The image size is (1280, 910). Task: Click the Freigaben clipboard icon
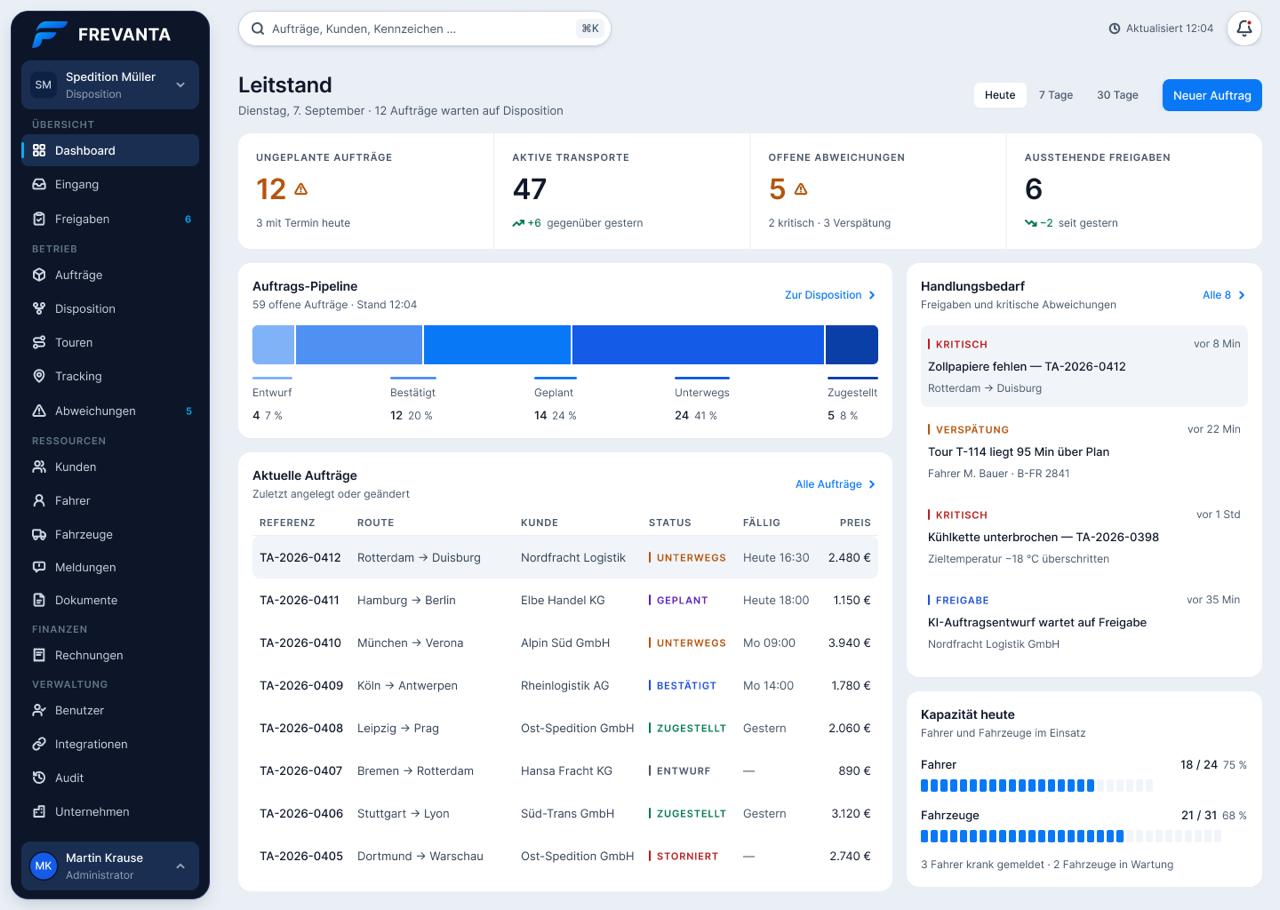(39, 219)
